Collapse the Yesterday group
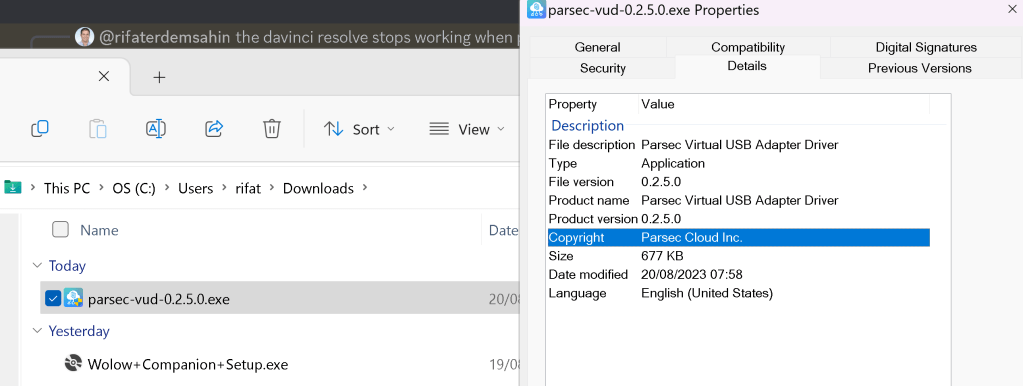1023x386 pixels. 37,331
